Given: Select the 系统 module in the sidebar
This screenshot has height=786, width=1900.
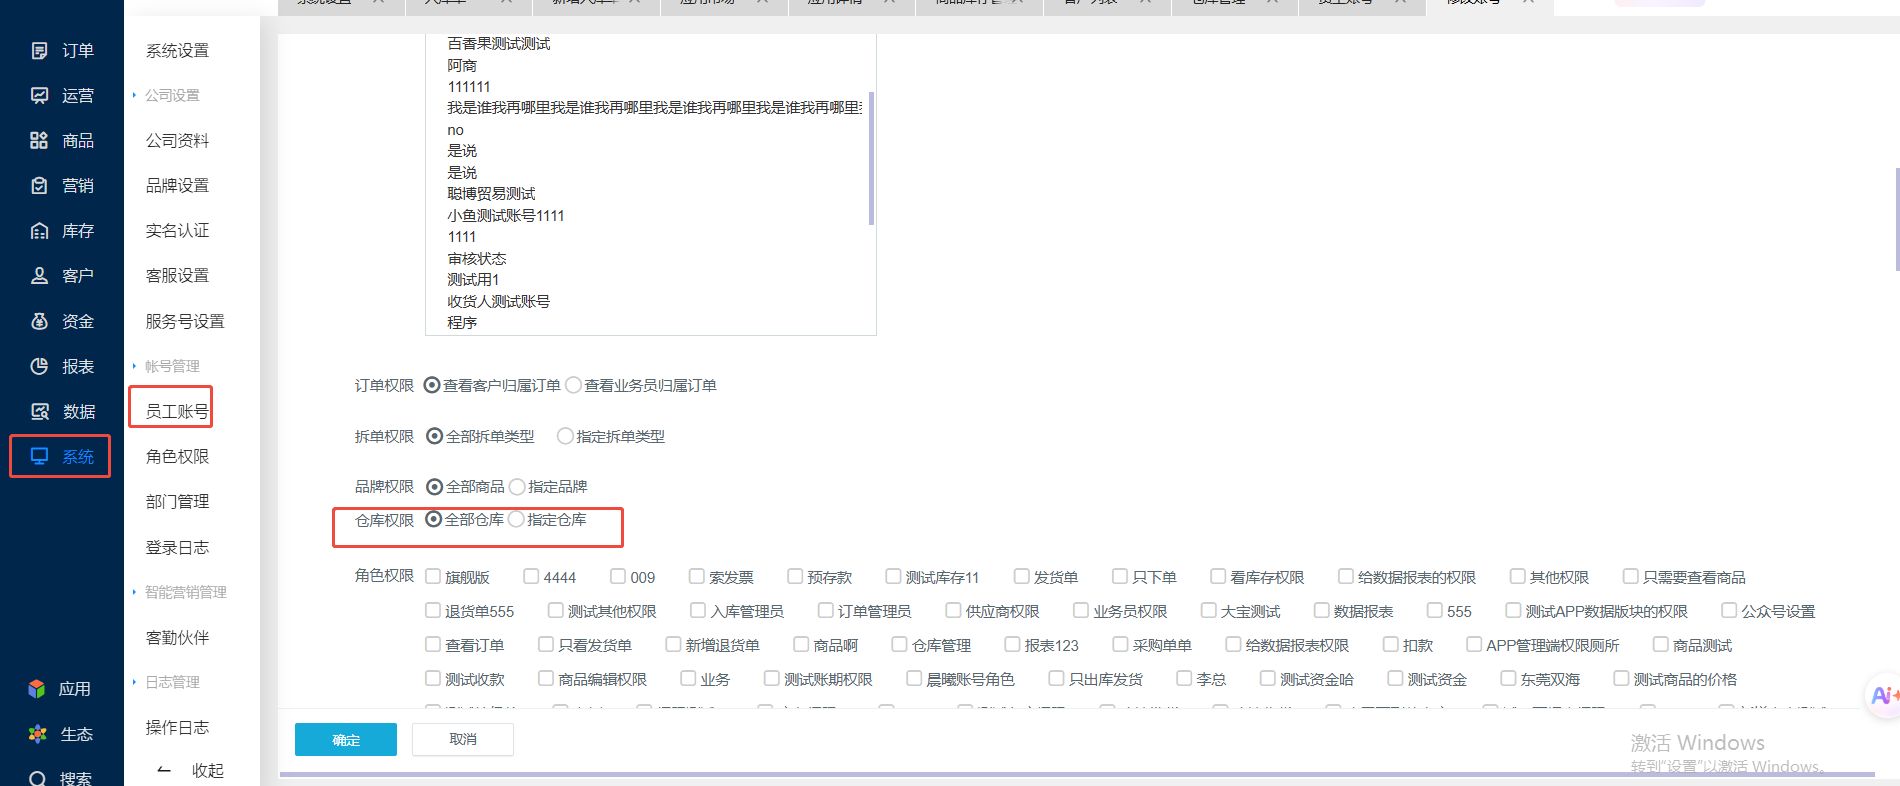Looking at the screenshot, I should pyautogui.click(x=60, y=456).
